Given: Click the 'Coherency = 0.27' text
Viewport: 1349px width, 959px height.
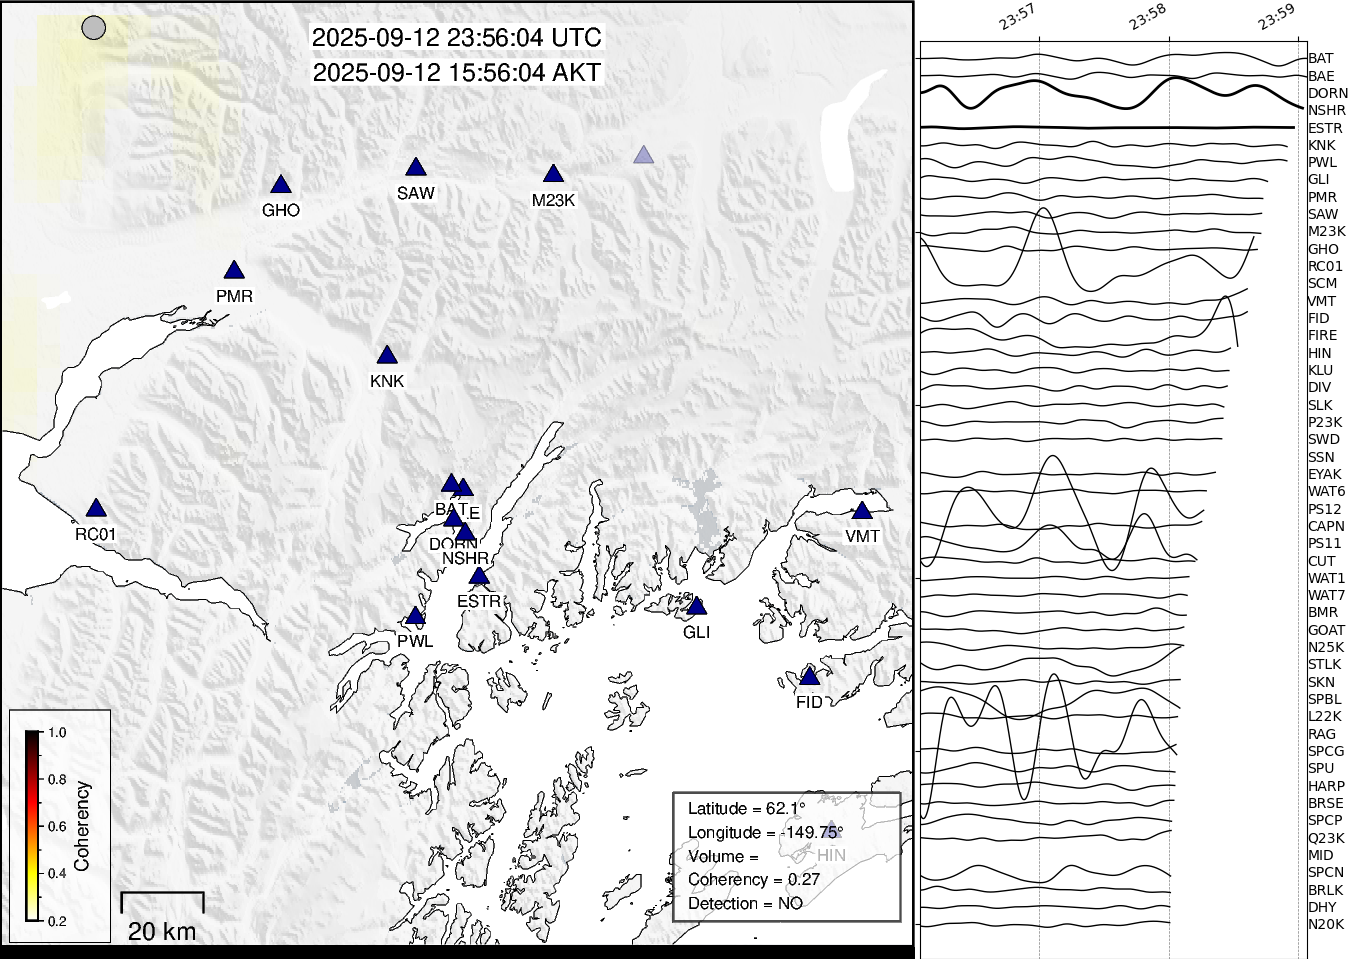Looking at the screenshot, I should click(754, 880).
